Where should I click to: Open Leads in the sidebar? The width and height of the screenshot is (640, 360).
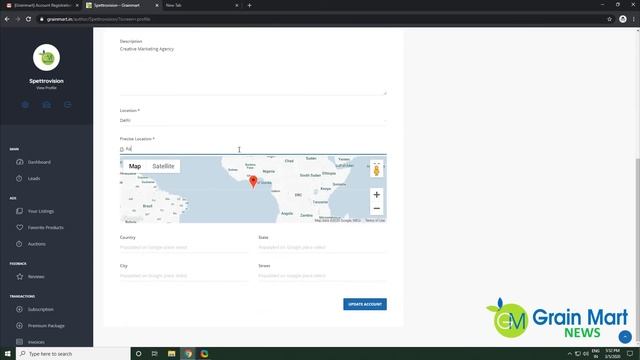[x=34, y=178]
